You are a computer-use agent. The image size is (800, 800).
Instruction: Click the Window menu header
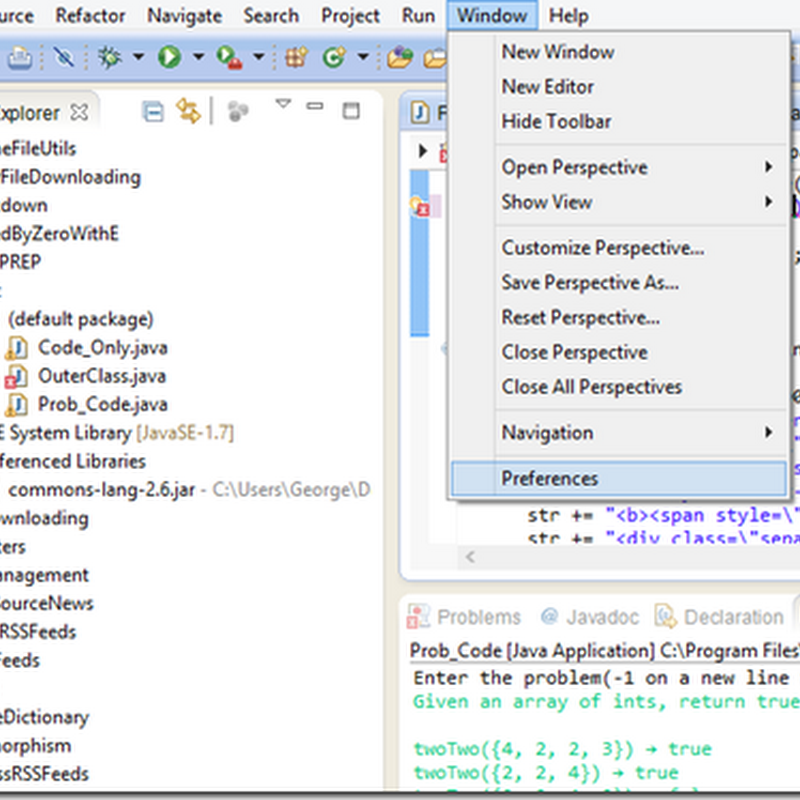(492, 15)
